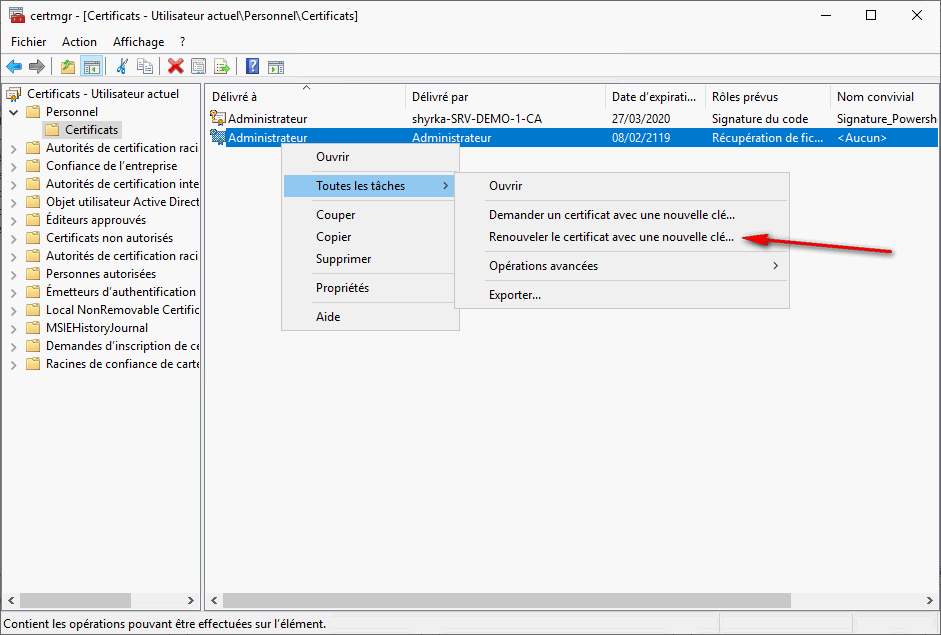Expand Opérations avancées submenu

tap(632, 266)
